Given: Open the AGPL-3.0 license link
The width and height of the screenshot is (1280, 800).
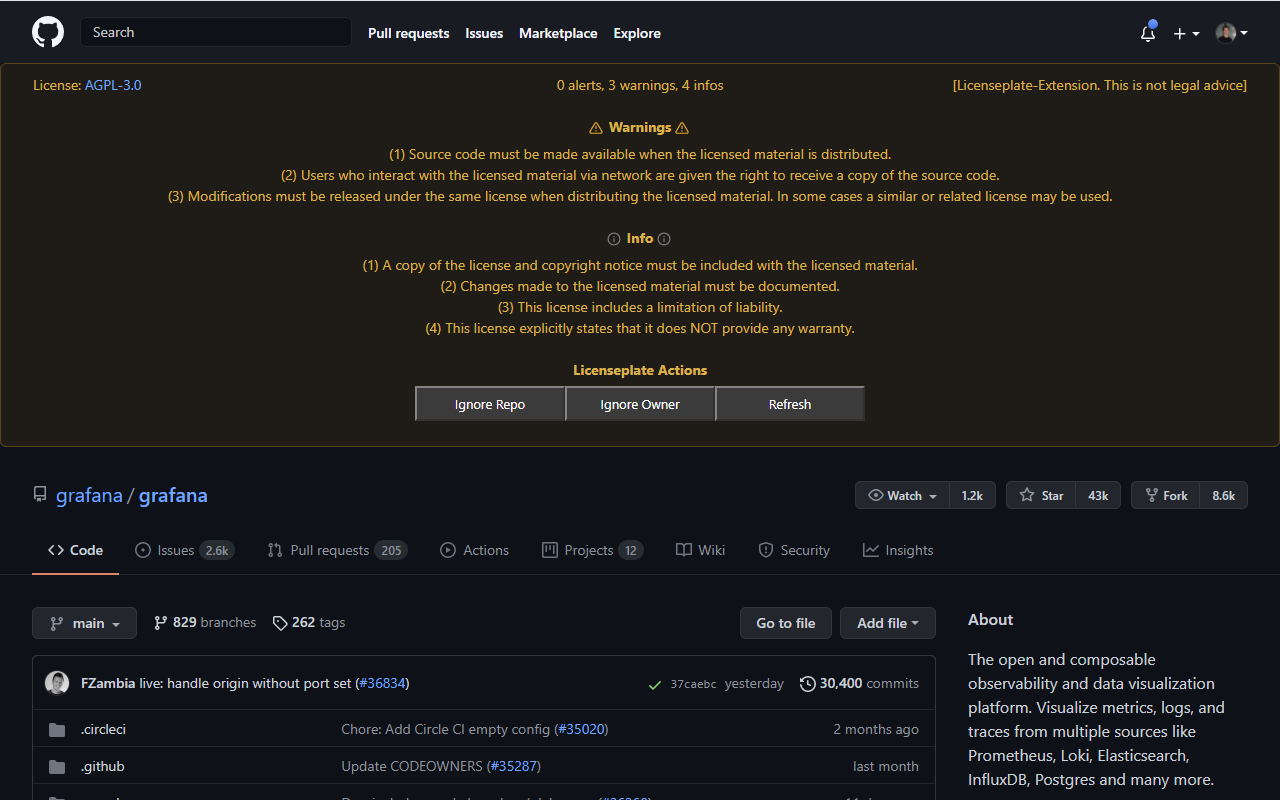Looking at the screenshot, I should click(113, 85).
